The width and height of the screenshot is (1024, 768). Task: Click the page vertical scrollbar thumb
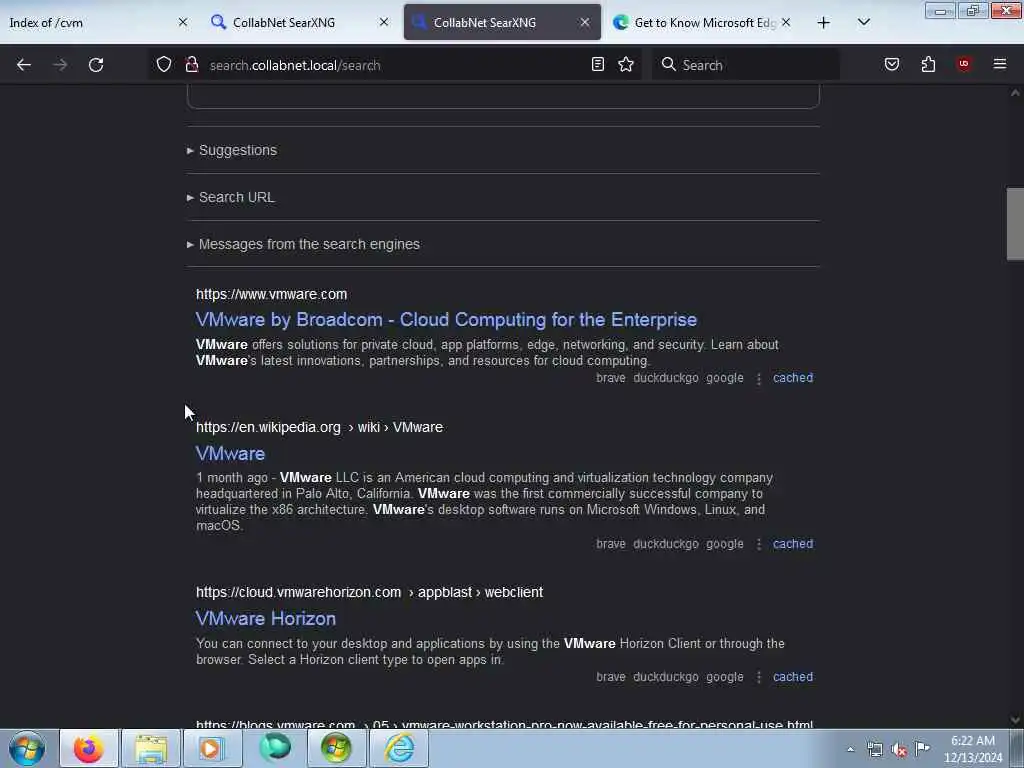[1015, 224]
